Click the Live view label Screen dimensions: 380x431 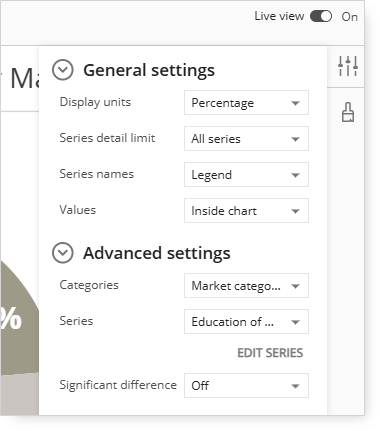coord(279,16)
